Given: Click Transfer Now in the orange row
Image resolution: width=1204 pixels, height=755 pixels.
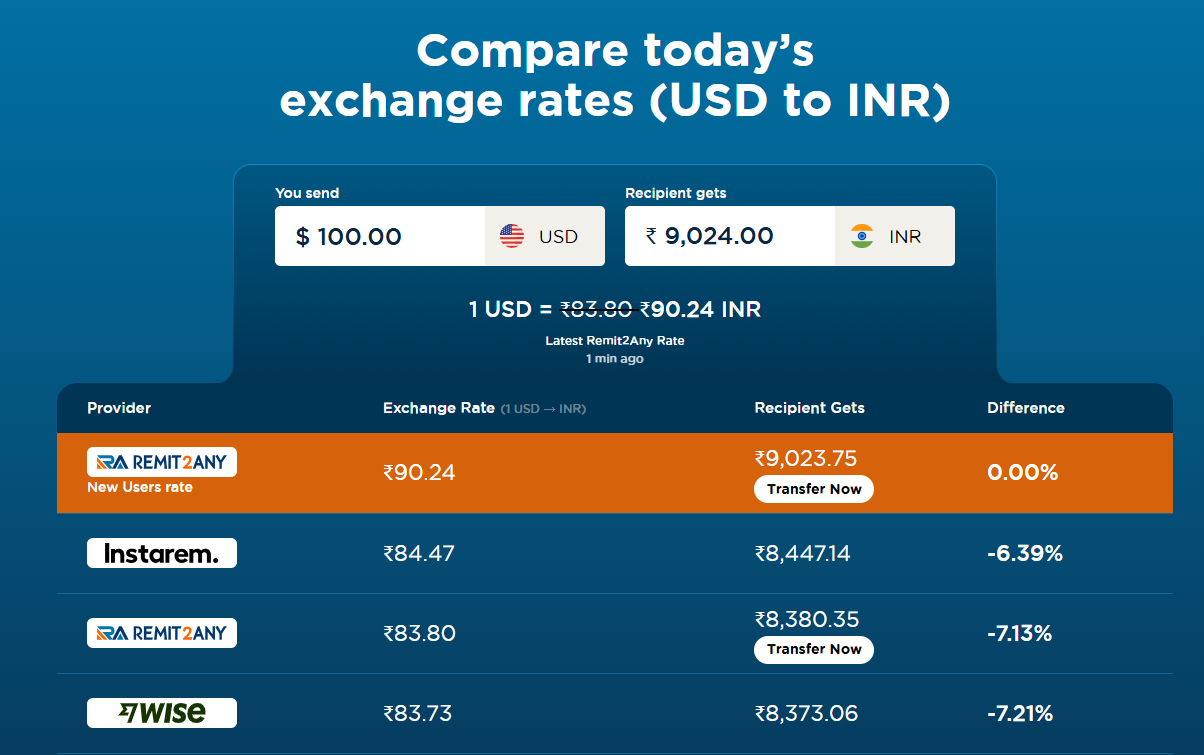Looking at the screenshot, I should tap(814, 489).
